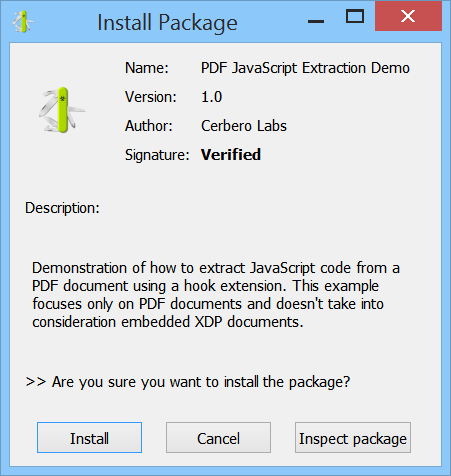Maximize the Install Package dialog
The height and width of the screenshot is (476, 451).
coord(355,16)
